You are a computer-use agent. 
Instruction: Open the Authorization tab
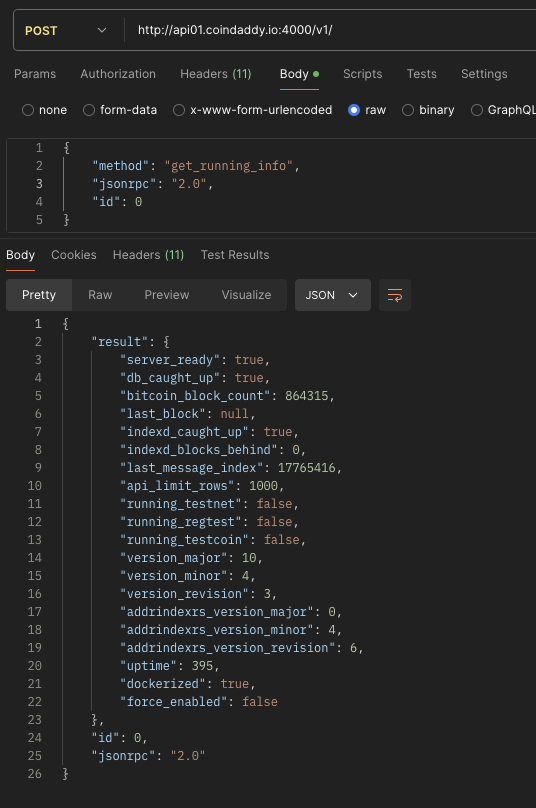tap(118, 74)
